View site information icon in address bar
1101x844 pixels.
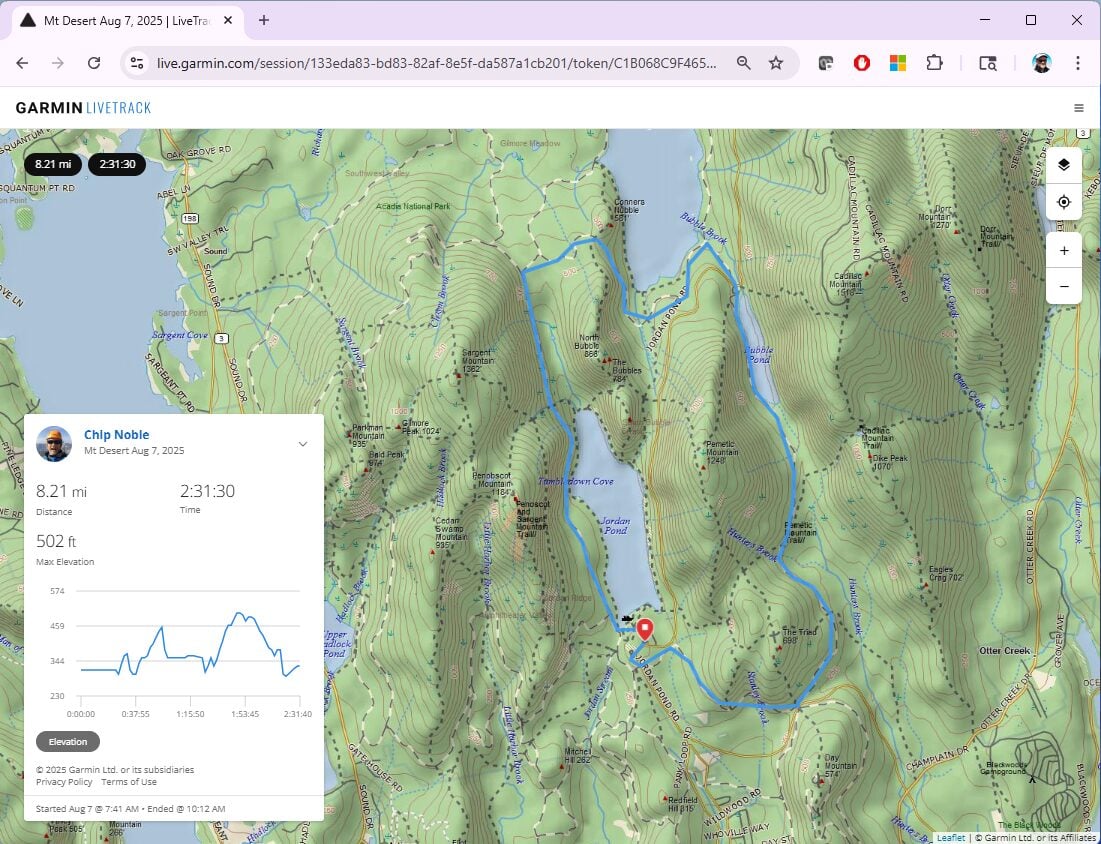pyautogui.click(x=136, y=63)
